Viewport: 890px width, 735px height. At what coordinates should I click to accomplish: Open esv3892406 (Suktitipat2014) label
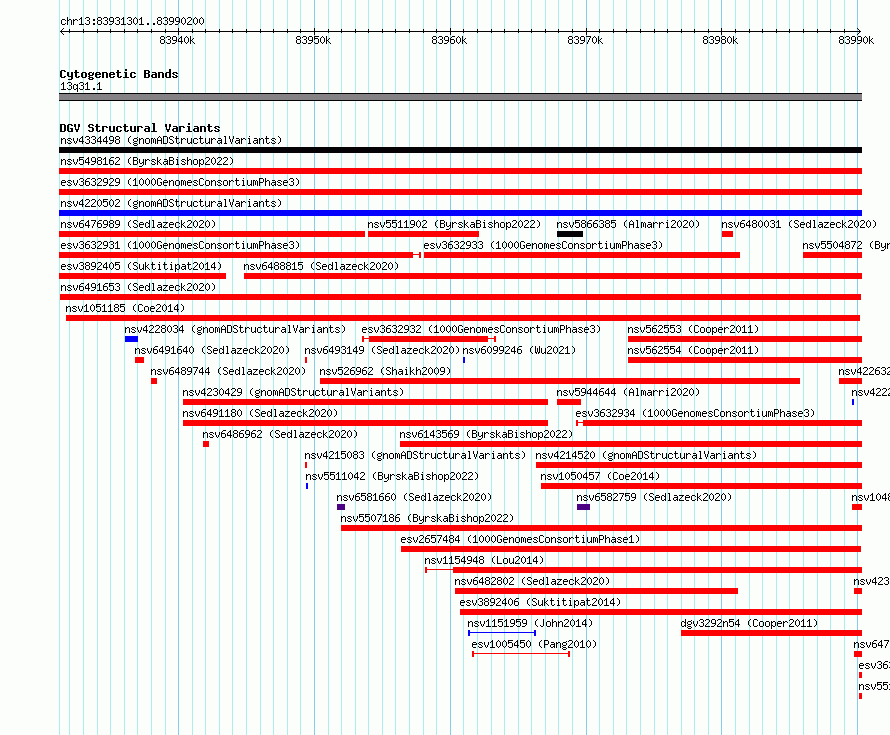tap(540, 602)
